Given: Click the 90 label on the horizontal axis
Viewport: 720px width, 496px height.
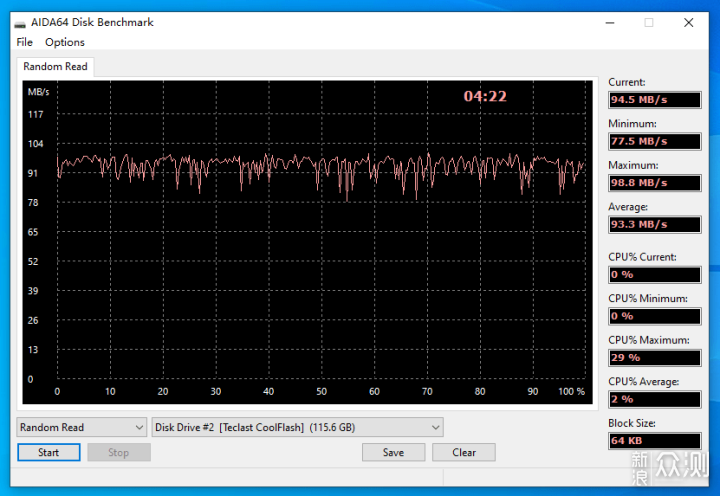Looking at the screenshot, I should coord(533,391).
